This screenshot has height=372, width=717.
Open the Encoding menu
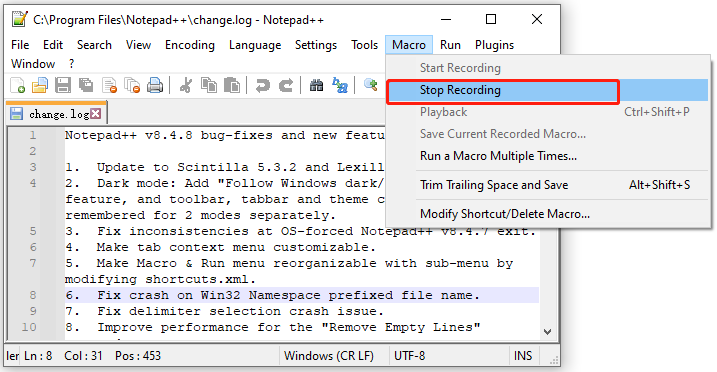click(190, 45)
